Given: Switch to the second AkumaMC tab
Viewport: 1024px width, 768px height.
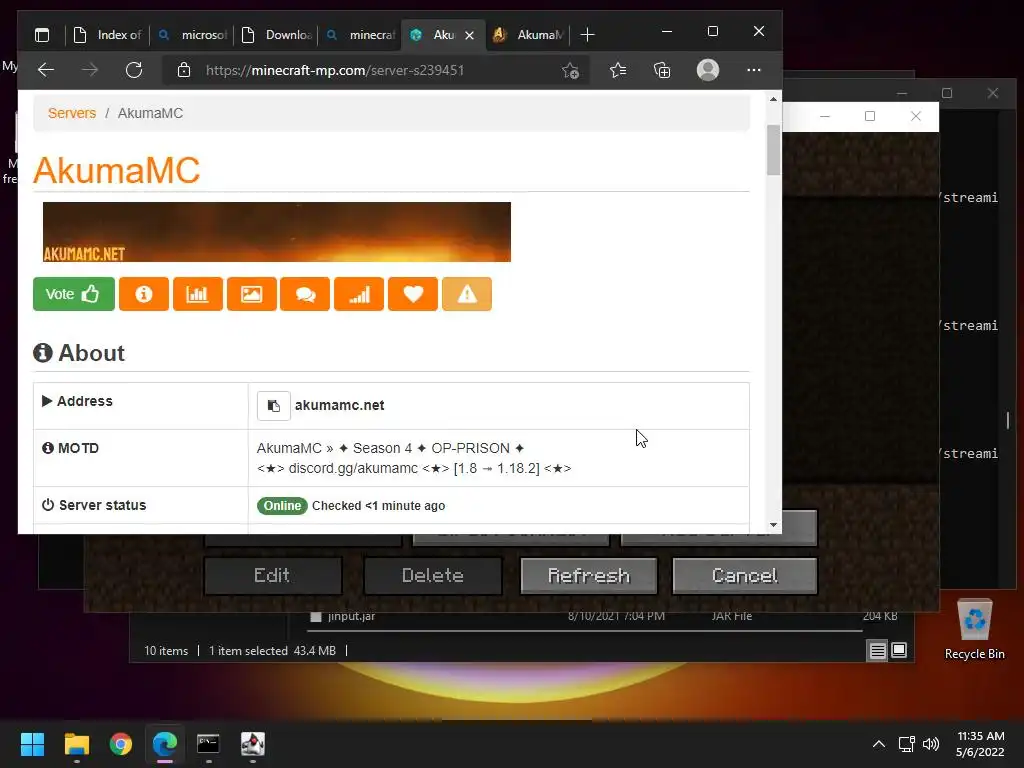Looking at the screenshot, I should click(x=528, y=35).
